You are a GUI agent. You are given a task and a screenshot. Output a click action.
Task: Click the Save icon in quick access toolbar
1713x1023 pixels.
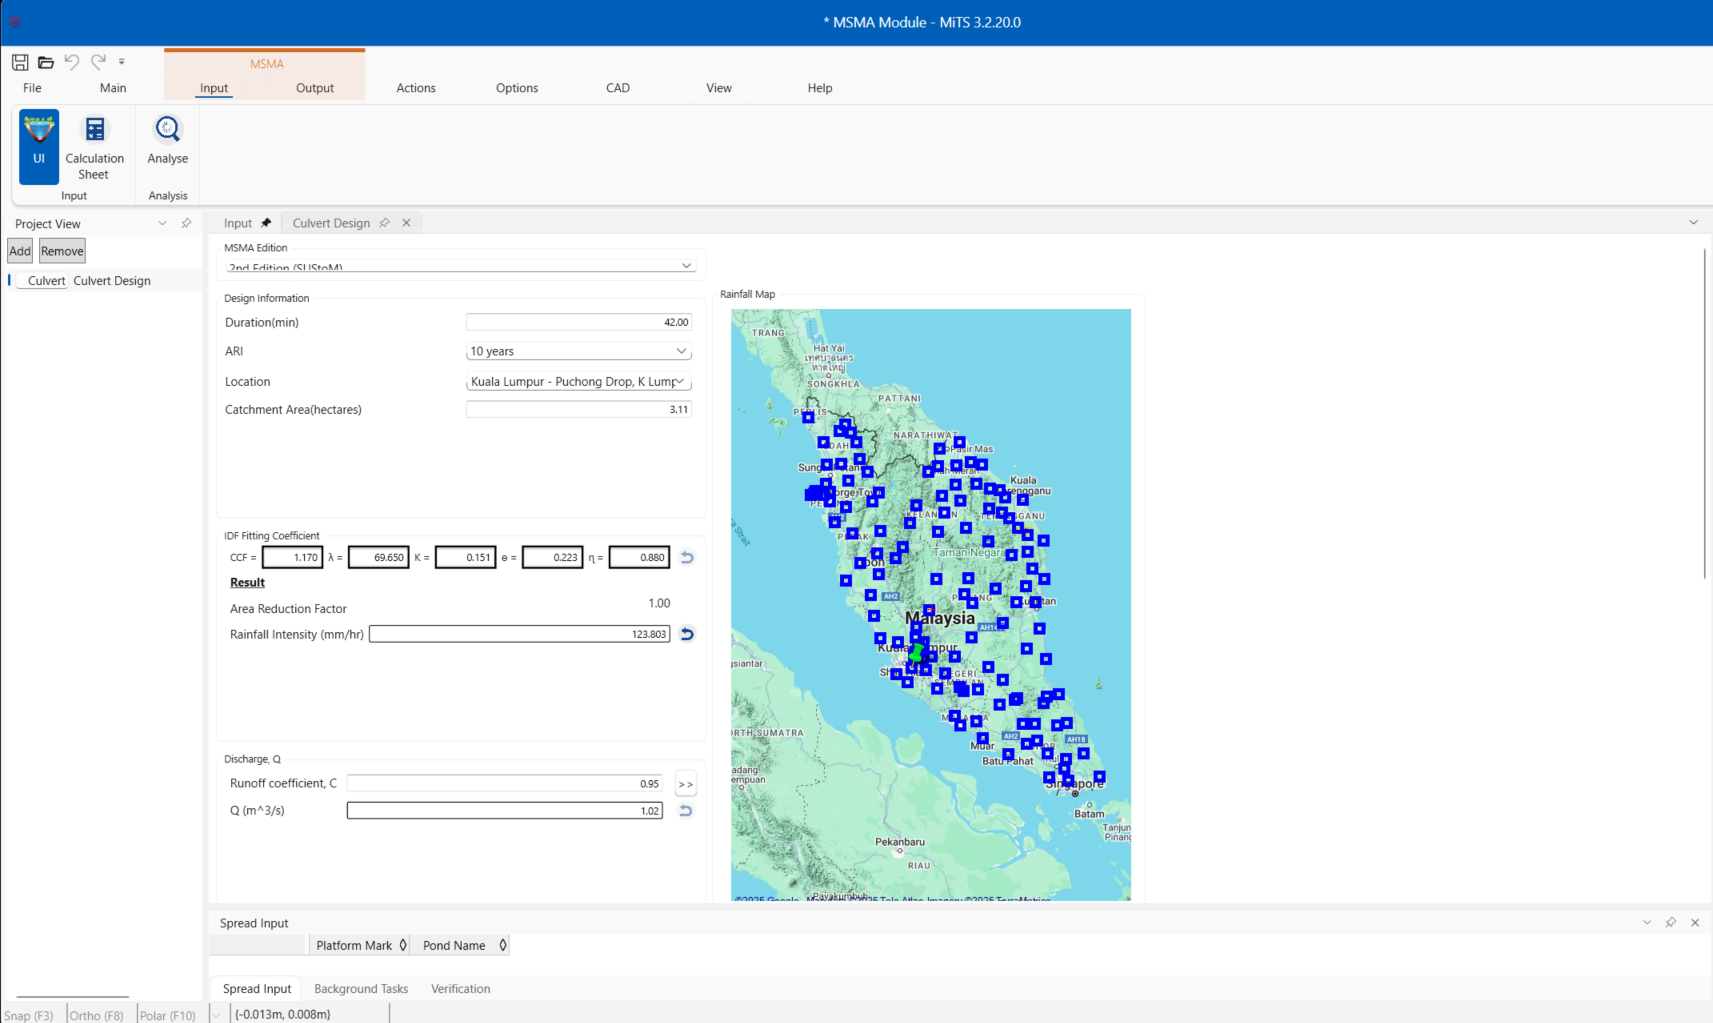(20, 62)
